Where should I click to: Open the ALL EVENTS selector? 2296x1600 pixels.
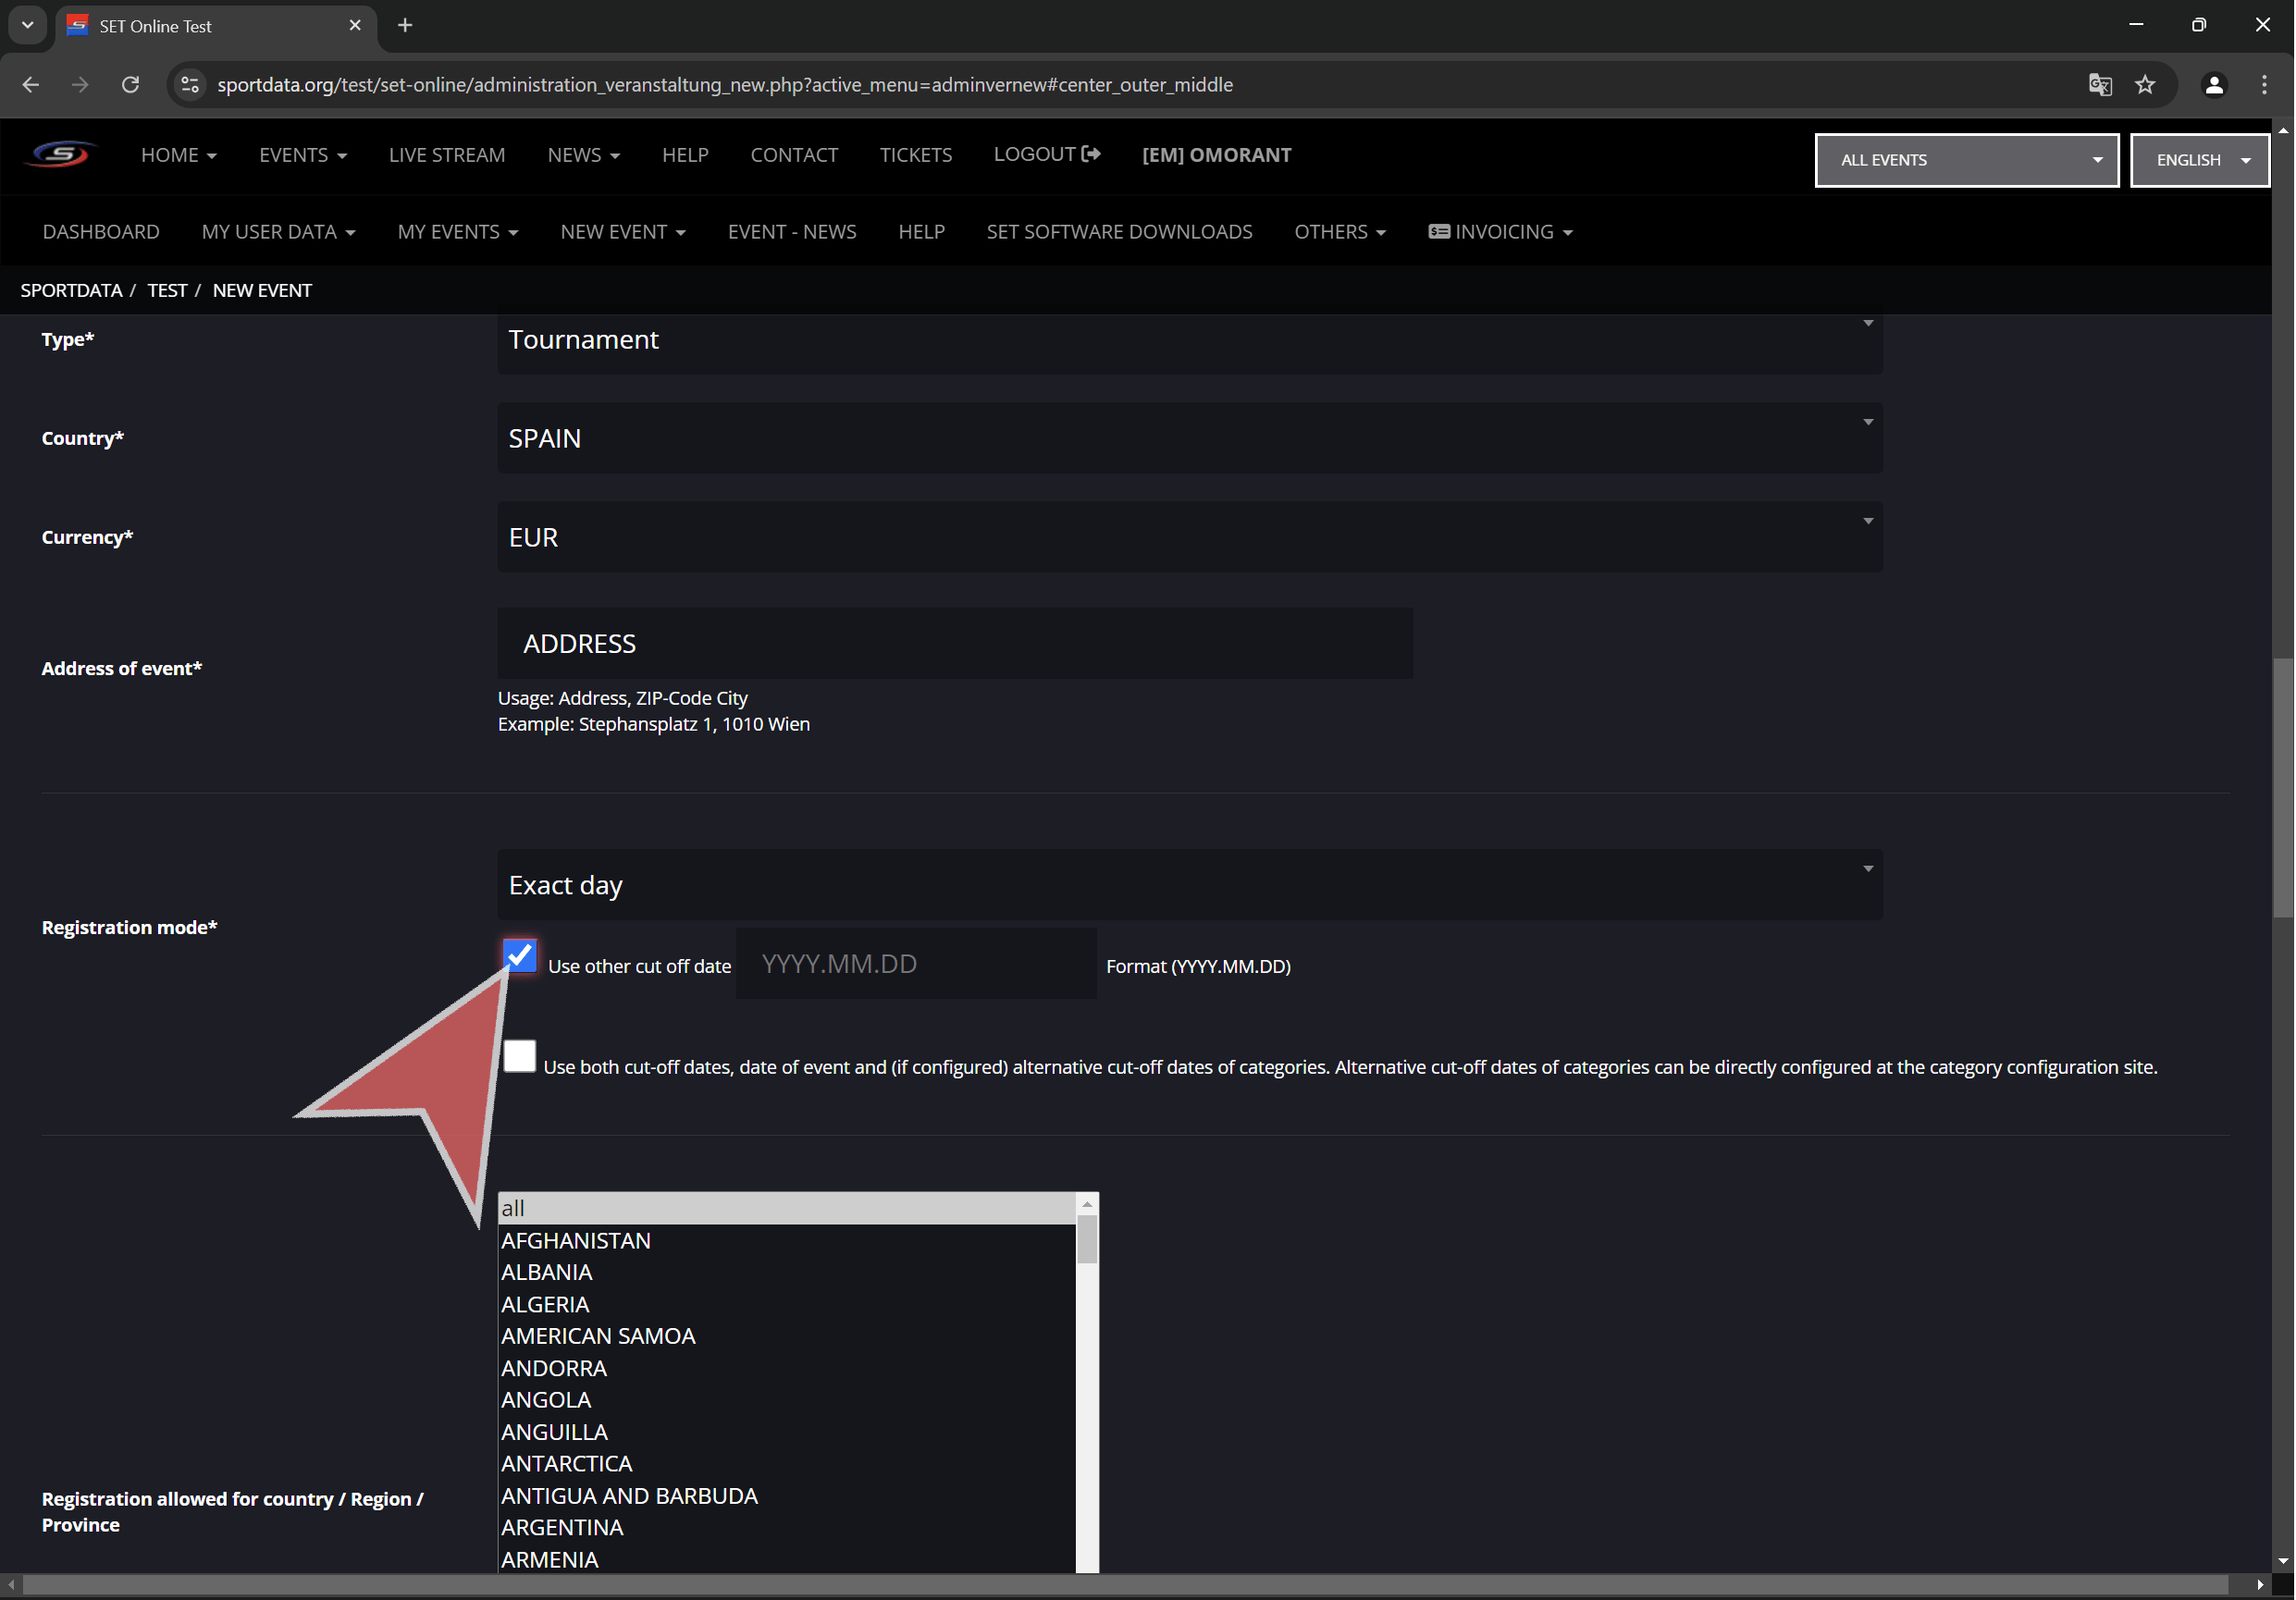[1965, 160]
